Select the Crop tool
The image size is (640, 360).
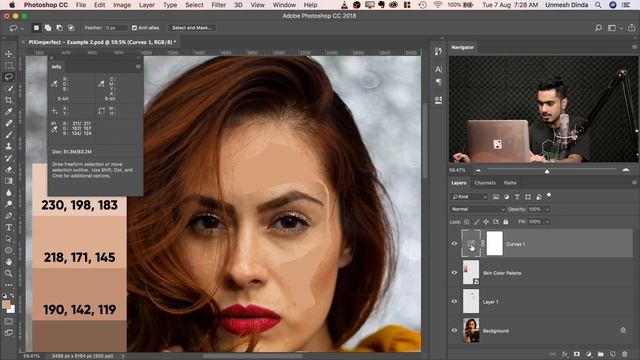pyautogui.click(x=9, y=100)
